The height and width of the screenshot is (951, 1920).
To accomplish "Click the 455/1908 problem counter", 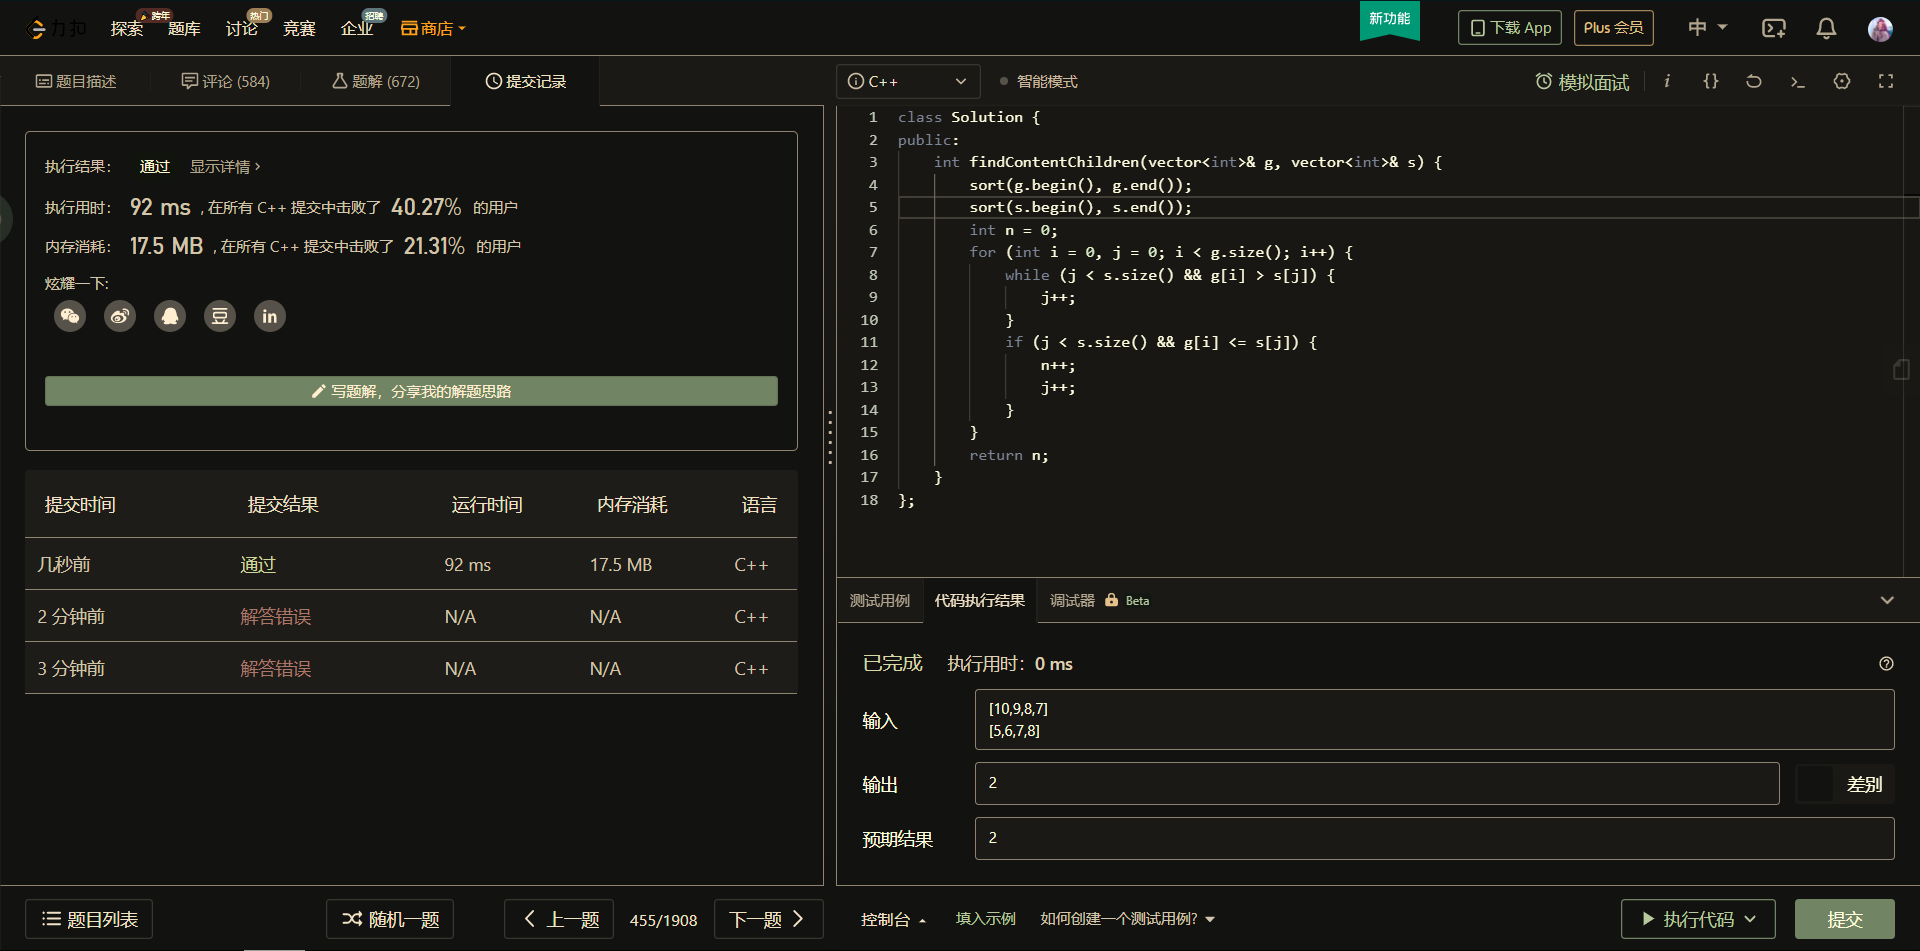I will click(x=664, y=920).
